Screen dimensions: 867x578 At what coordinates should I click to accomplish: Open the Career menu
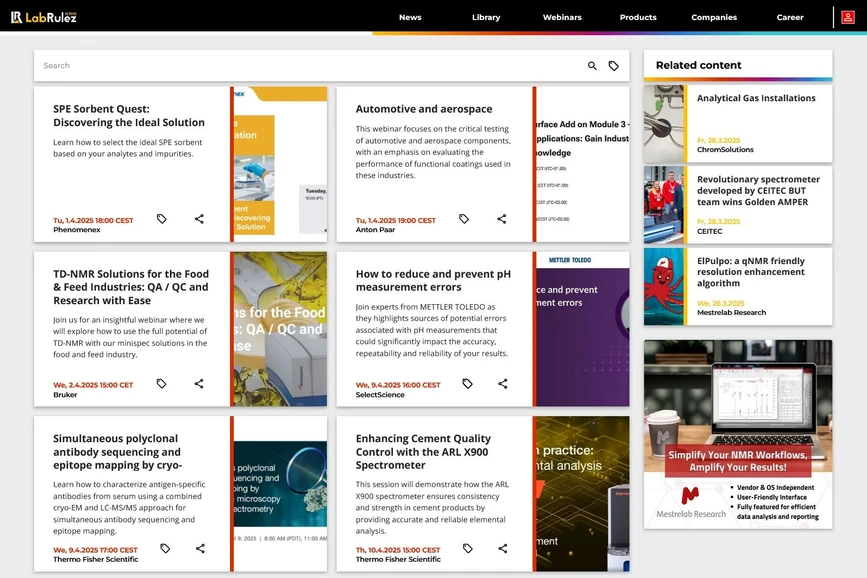tap(790, 17)
